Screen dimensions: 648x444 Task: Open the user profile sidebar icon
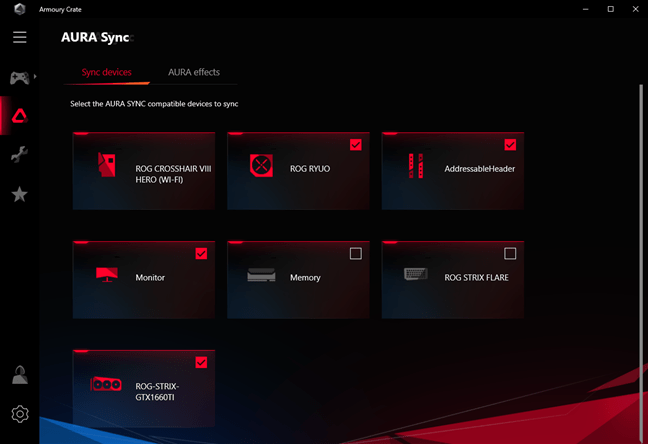click(x=19, y=375)
